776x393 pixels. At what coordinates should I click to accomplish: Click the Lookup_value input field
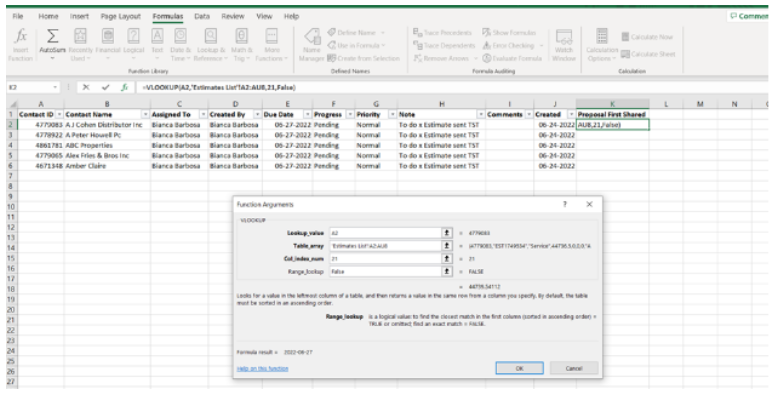click(385, 233)
